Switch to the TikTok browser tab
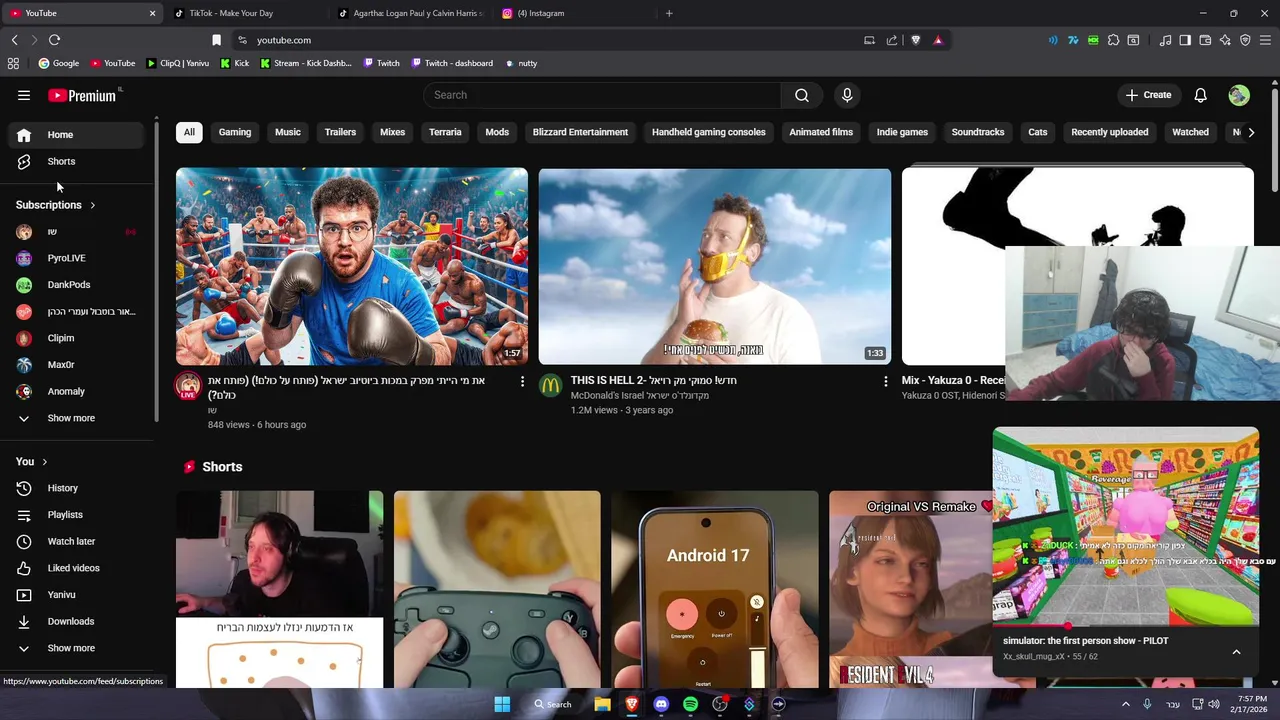 [243, 13]
